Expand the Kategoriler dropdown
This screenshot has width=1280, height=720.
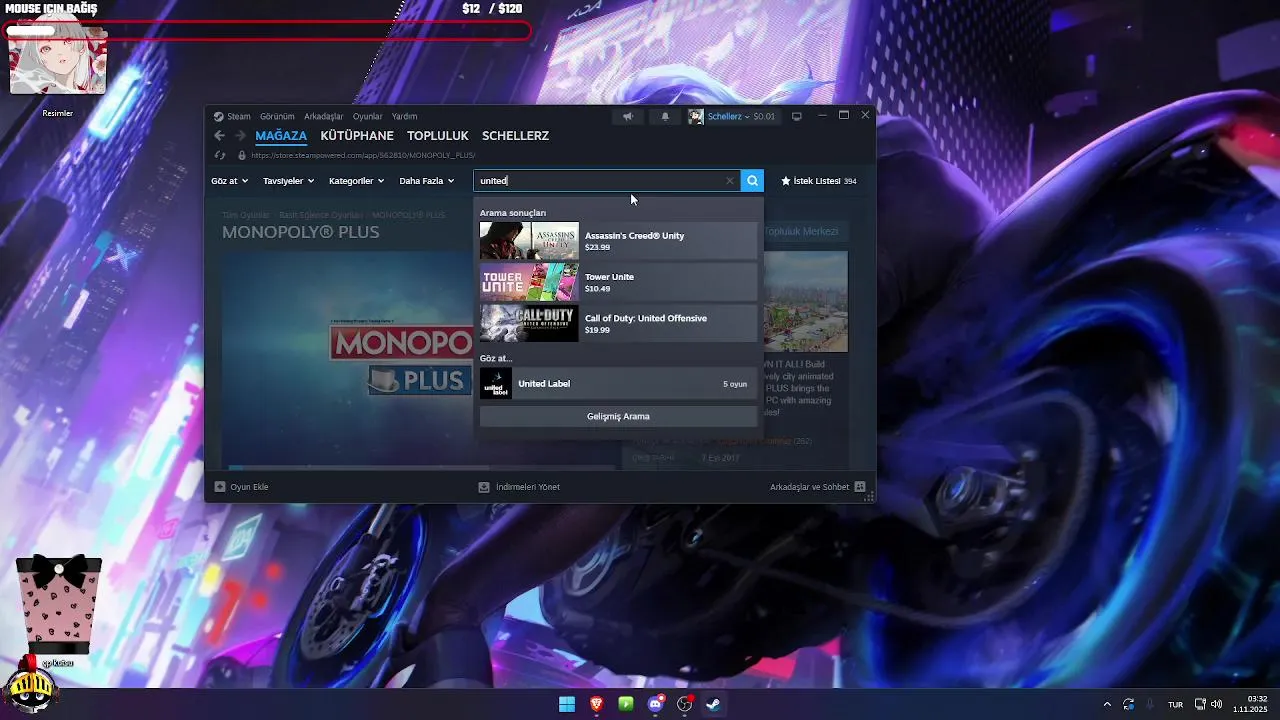[357, 181]
